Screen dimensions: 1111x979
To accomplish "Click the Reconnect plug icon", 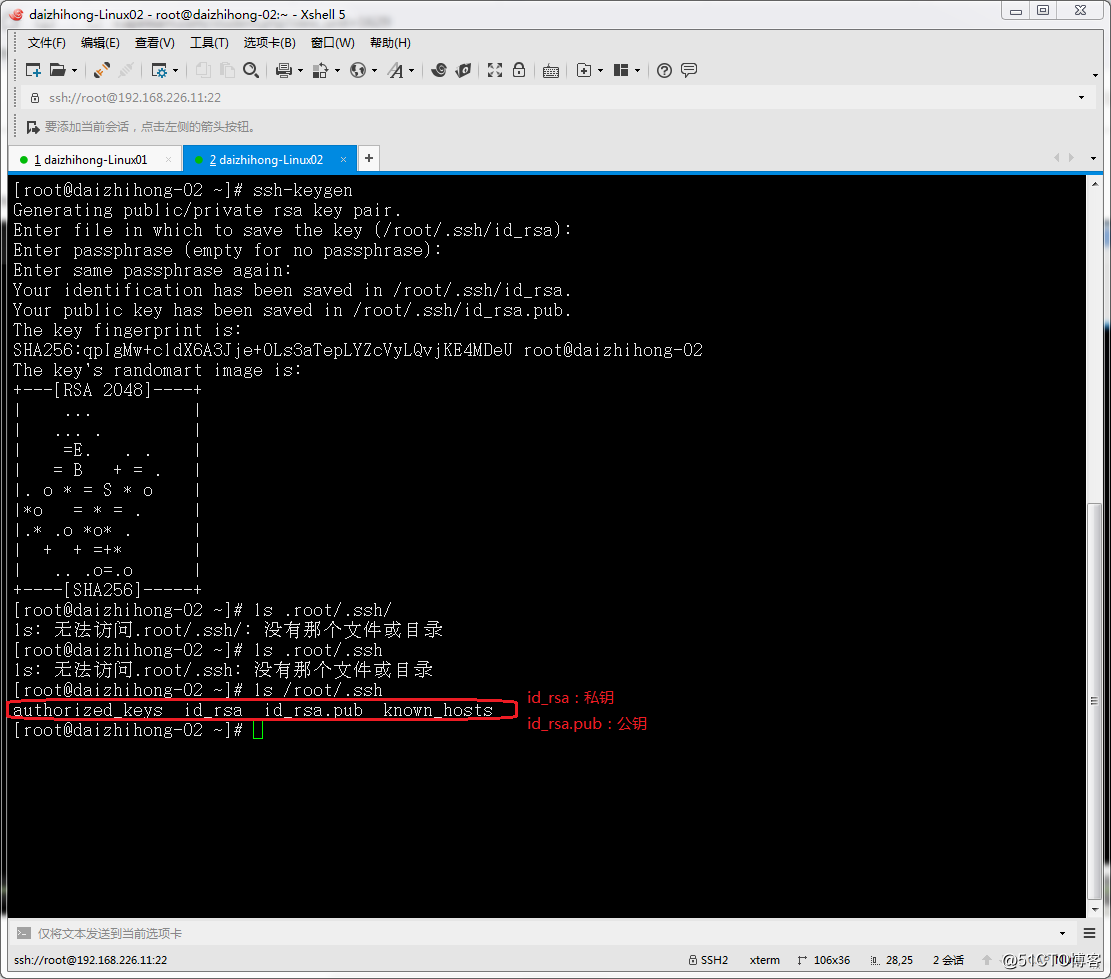I will point(102,70).
